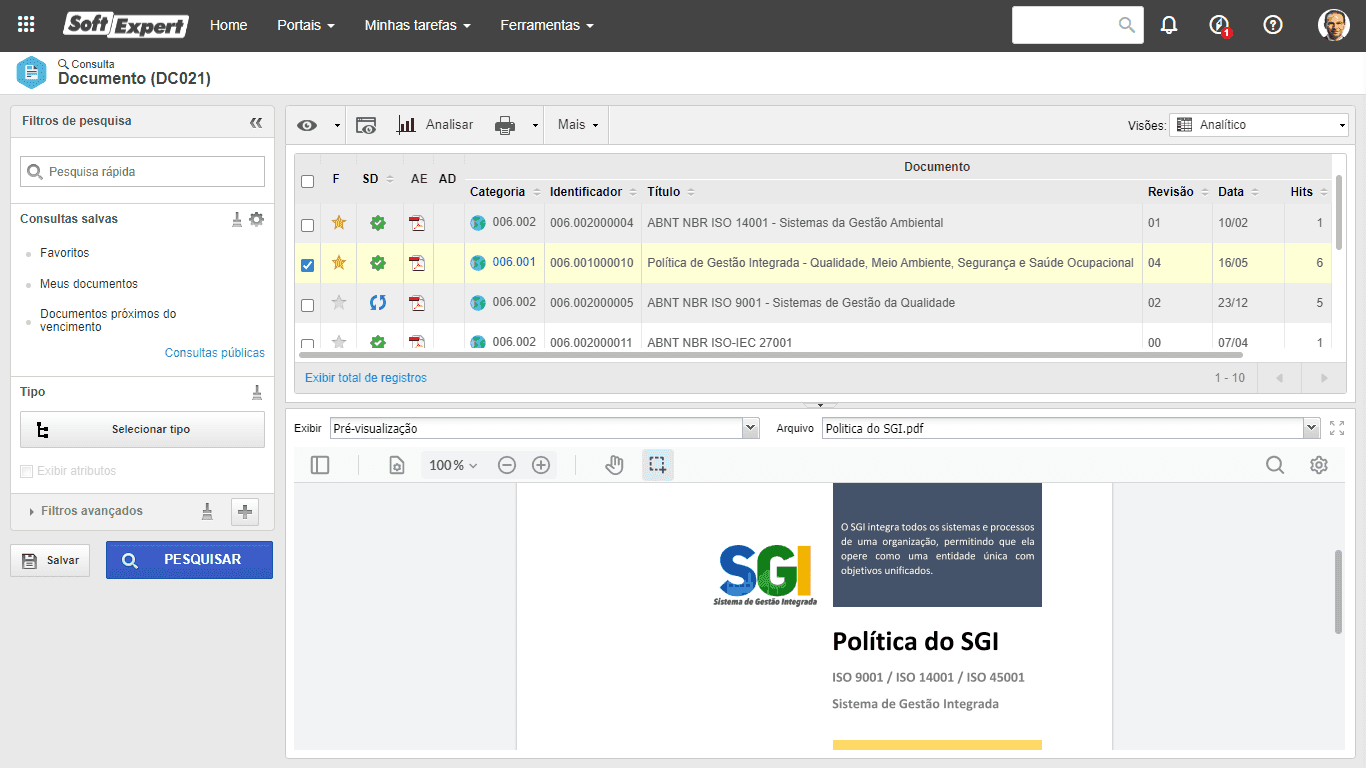Open the 100% zoom level dropdown
Screen dimensions: 1366x768
453,465
